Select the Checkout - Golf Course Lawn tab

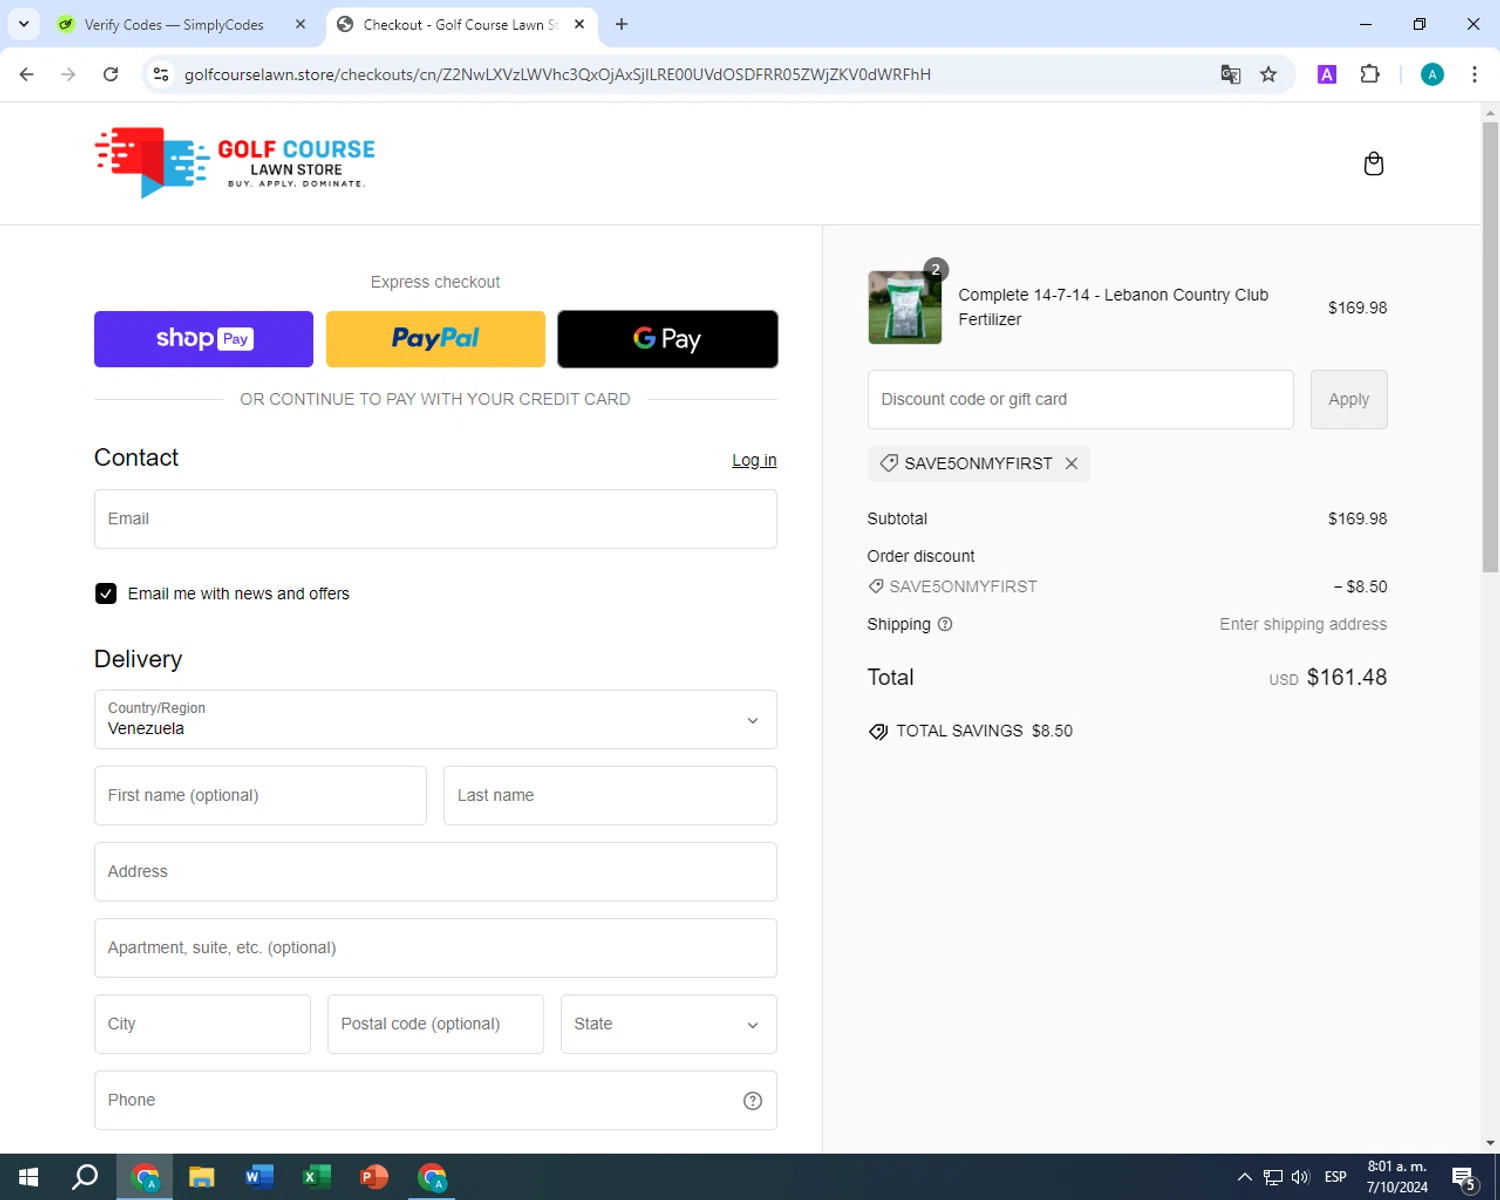pyautogui.click(x=460, y=24)
